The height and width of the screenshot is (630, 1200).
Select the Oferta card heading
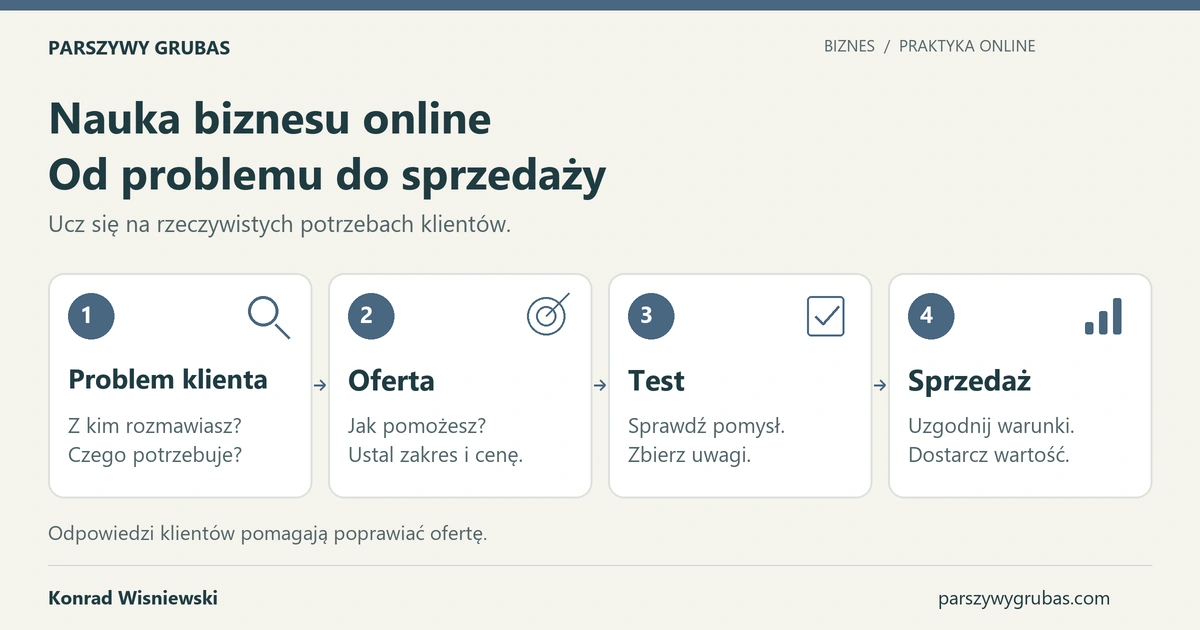point(391,380)
